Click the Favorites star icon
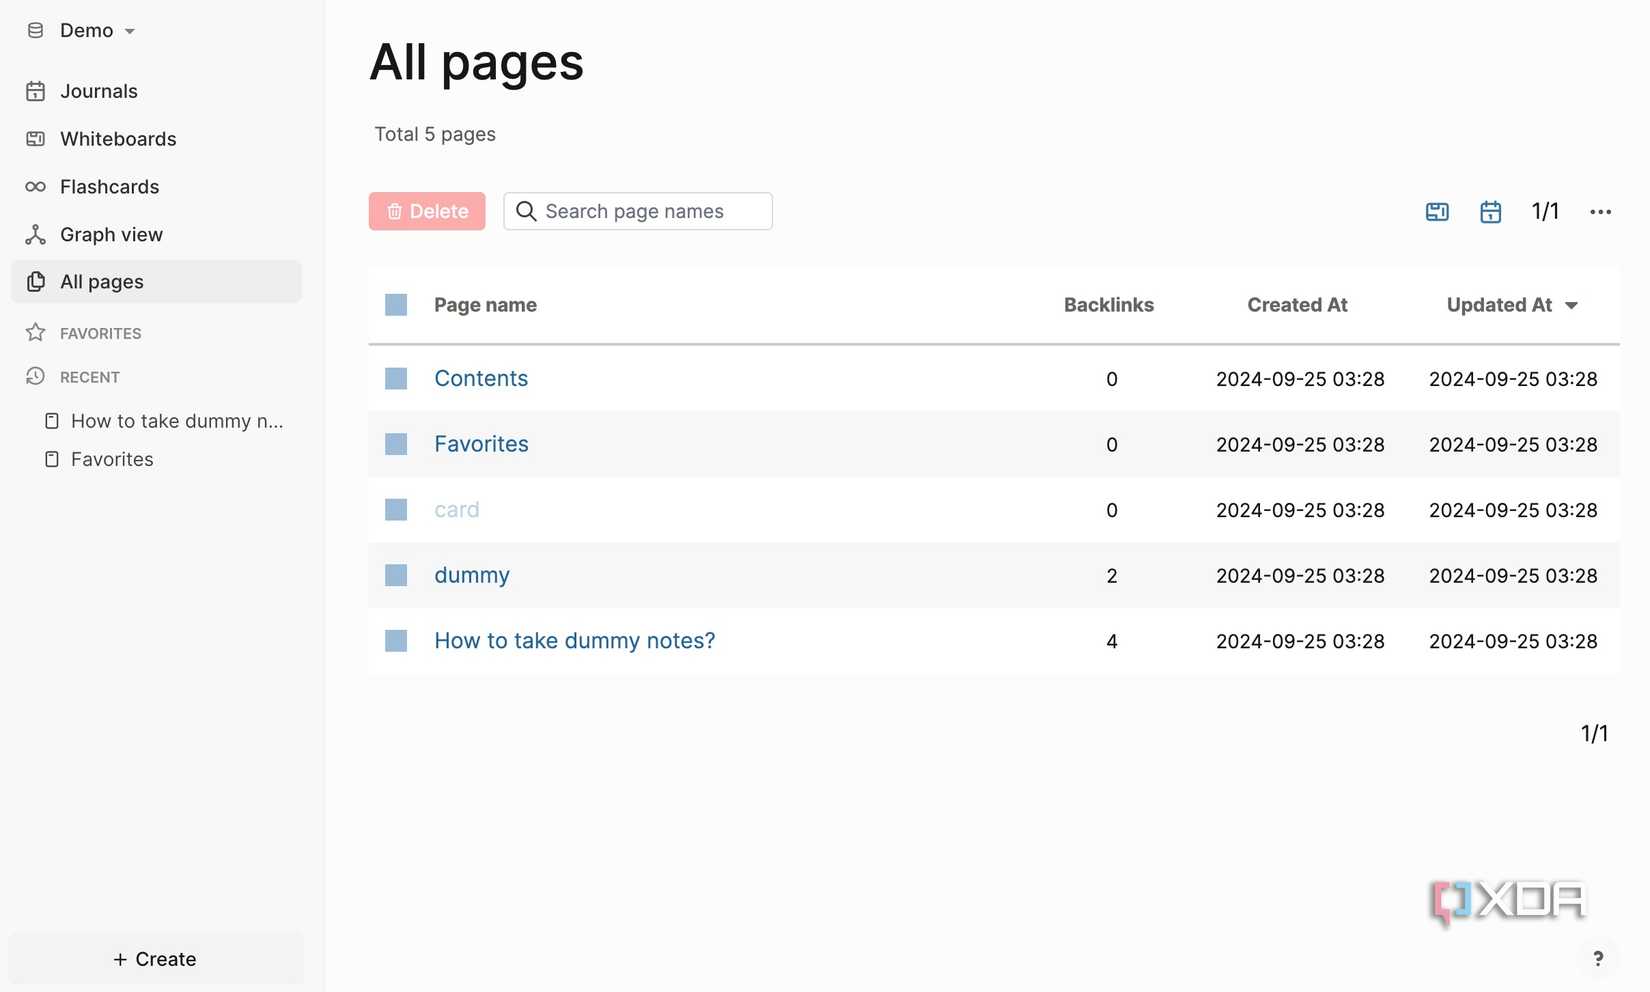 [36, 333]
